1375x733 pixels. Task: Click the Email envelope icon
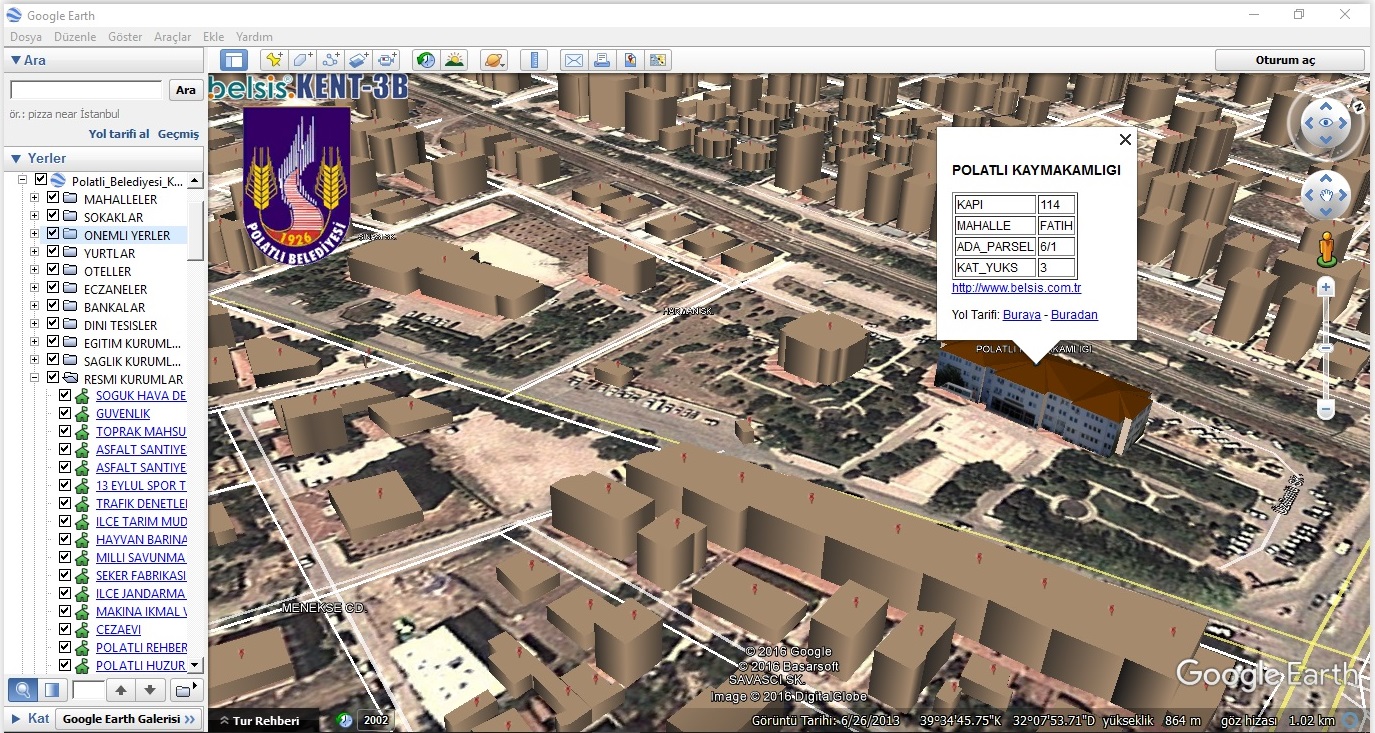573,60
